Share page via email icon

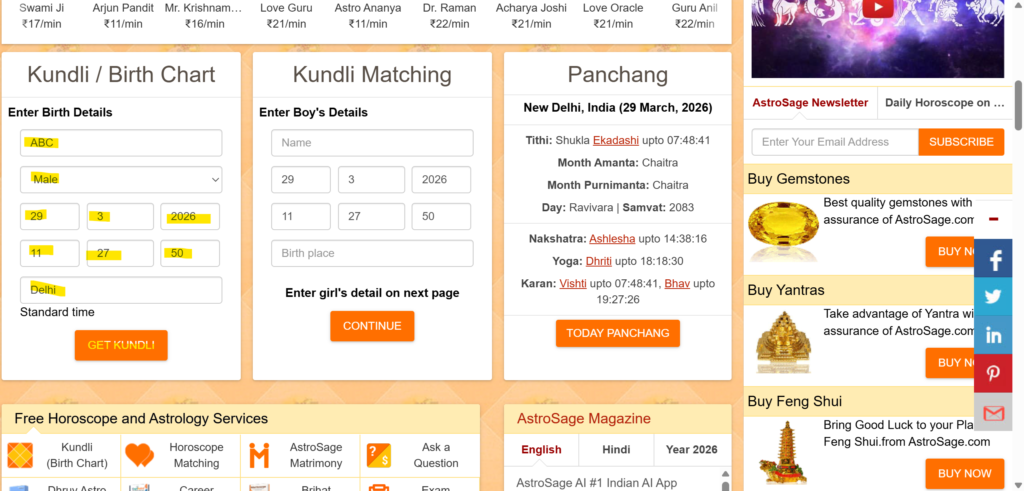click(x=993, y=411)
